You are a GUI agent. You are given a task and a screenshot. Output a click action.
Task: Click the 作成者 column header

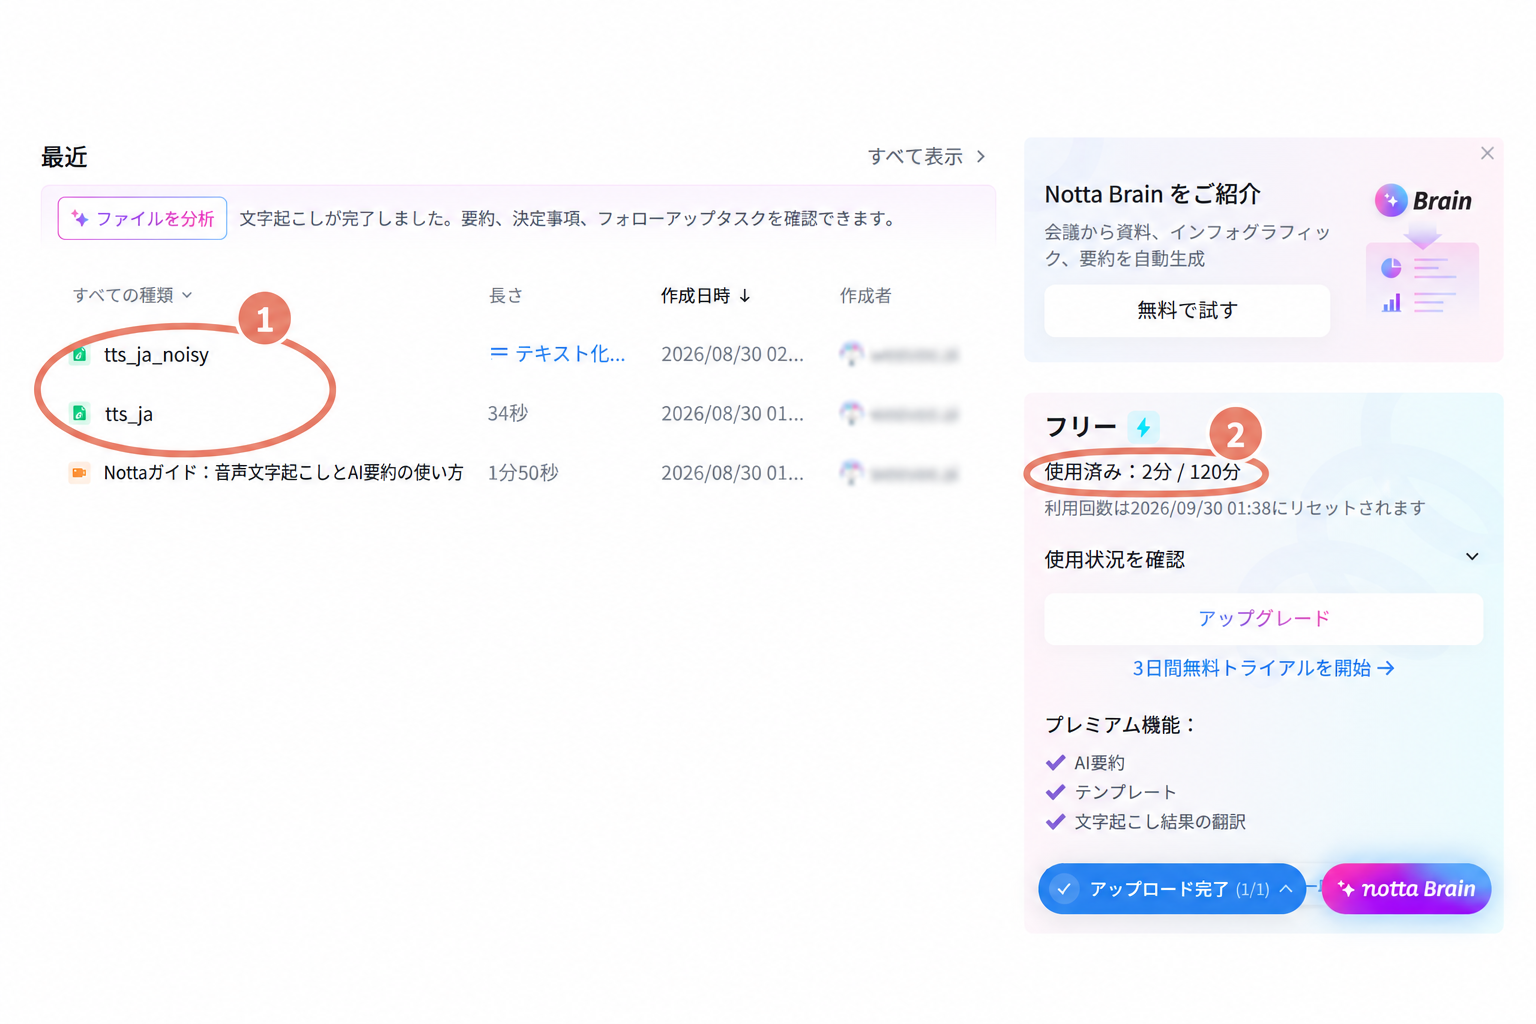pos(866,296)
